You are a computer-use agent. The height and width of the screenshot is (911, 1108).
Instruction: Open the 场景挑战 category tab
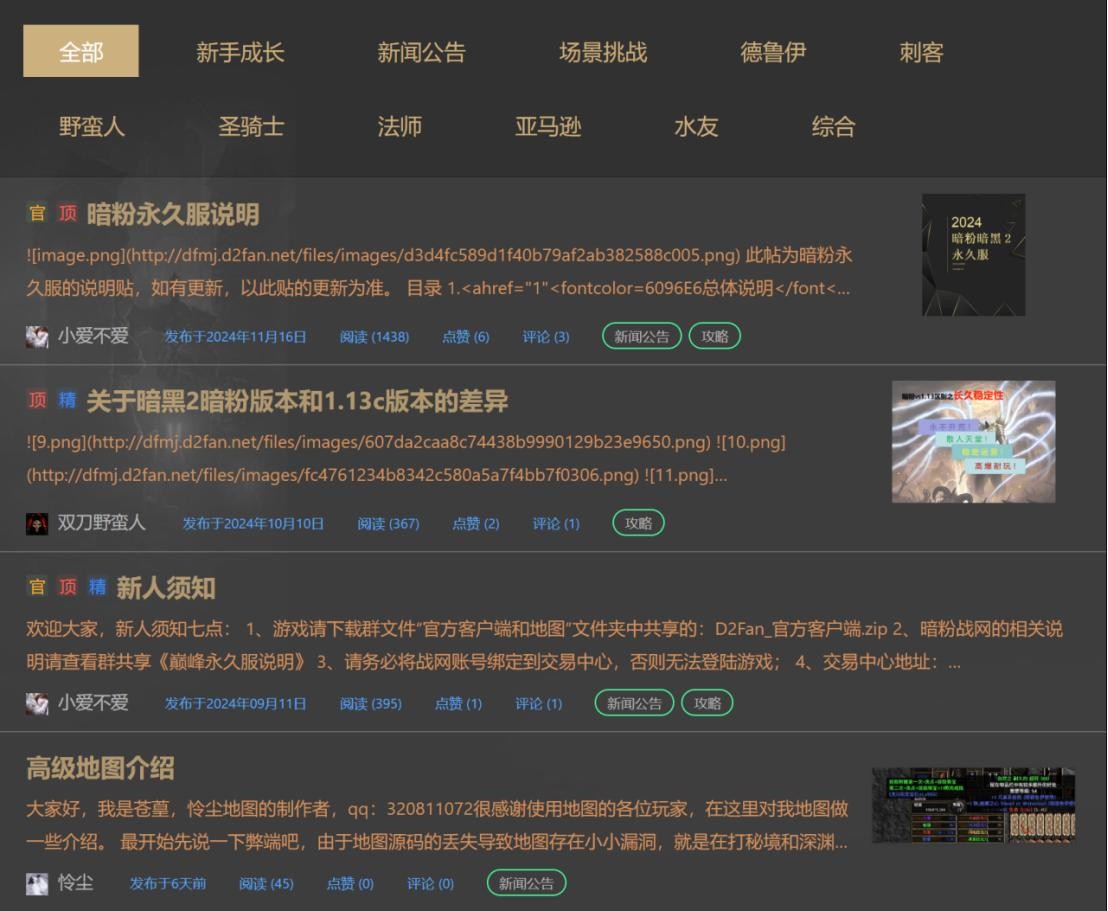point(603,52)
